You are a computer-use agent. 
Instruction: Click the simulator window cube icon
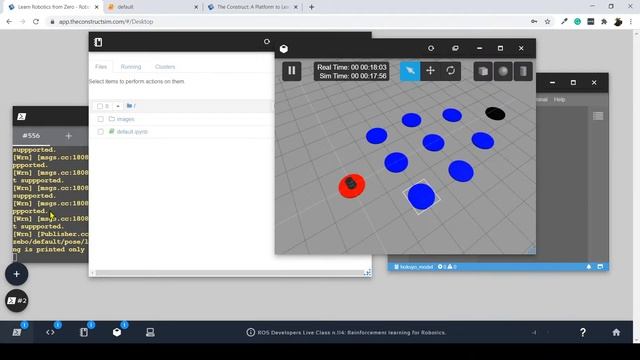click(284, 49)
